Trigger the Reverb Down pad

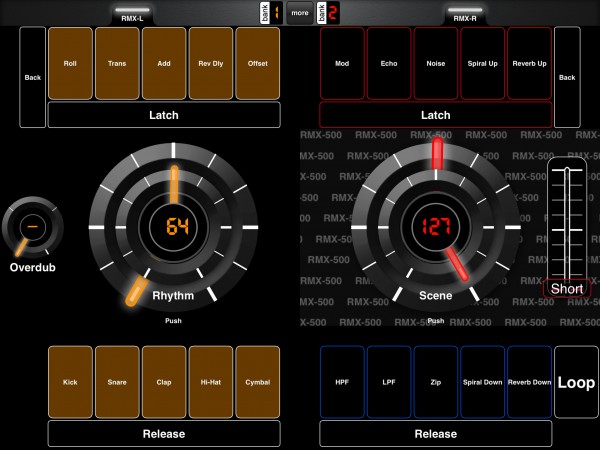pos(530,382)
